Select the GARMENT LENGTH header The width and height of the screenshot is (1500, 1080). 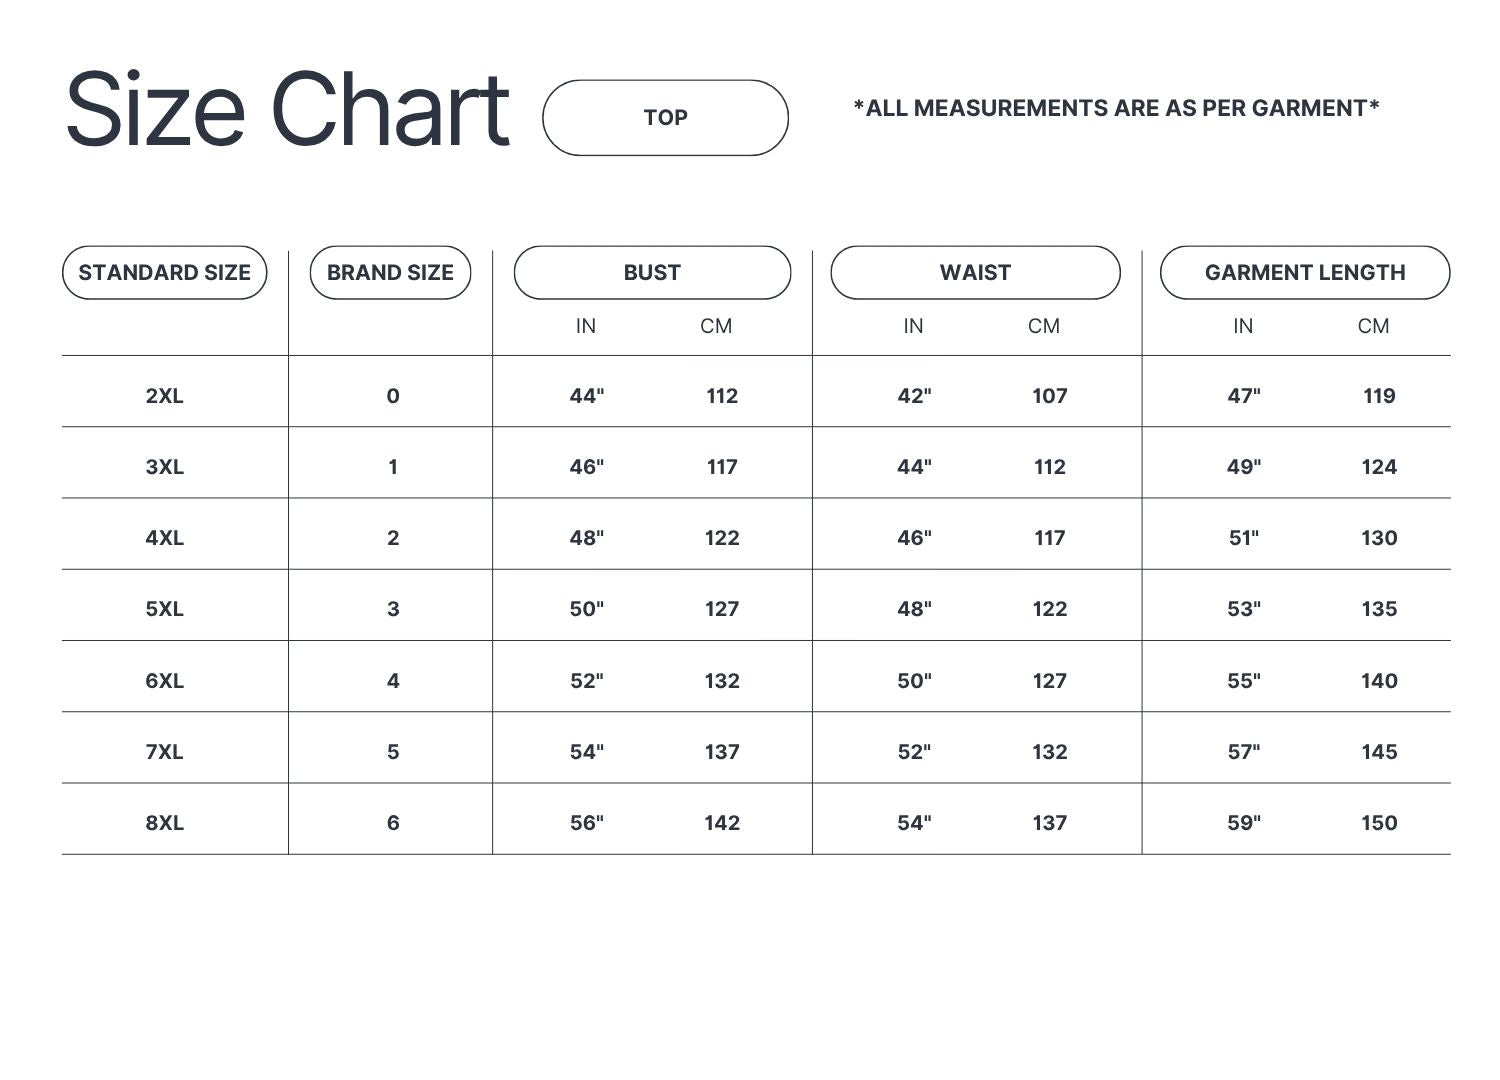coord(1305,273)
